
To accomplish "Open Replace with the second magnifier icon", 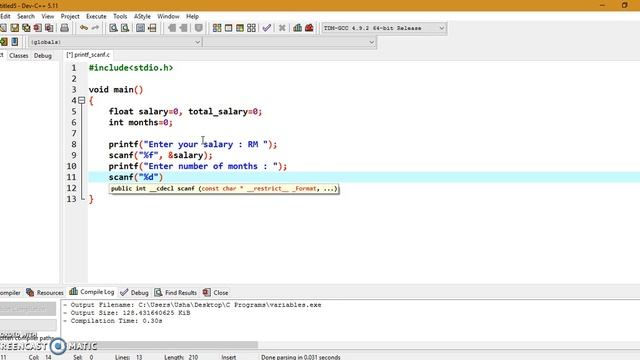I will [125, 28].
